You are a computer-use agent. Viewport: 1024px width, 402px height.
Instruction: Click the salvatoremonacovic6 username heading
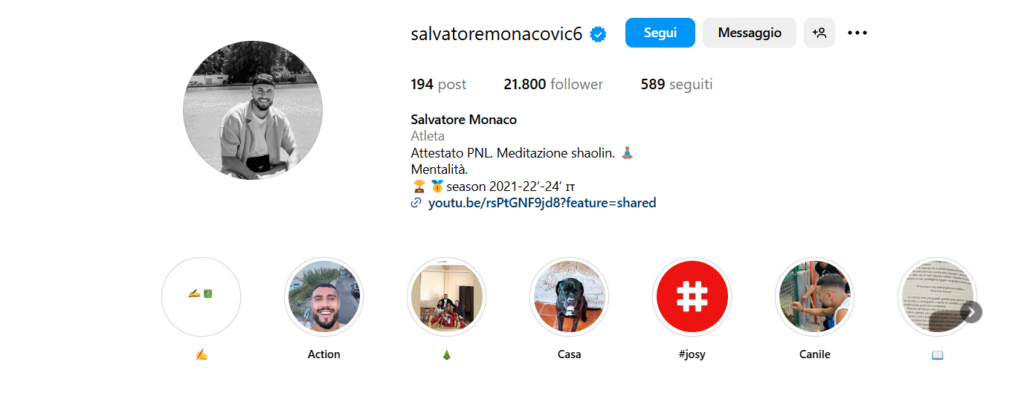(496, 35)
